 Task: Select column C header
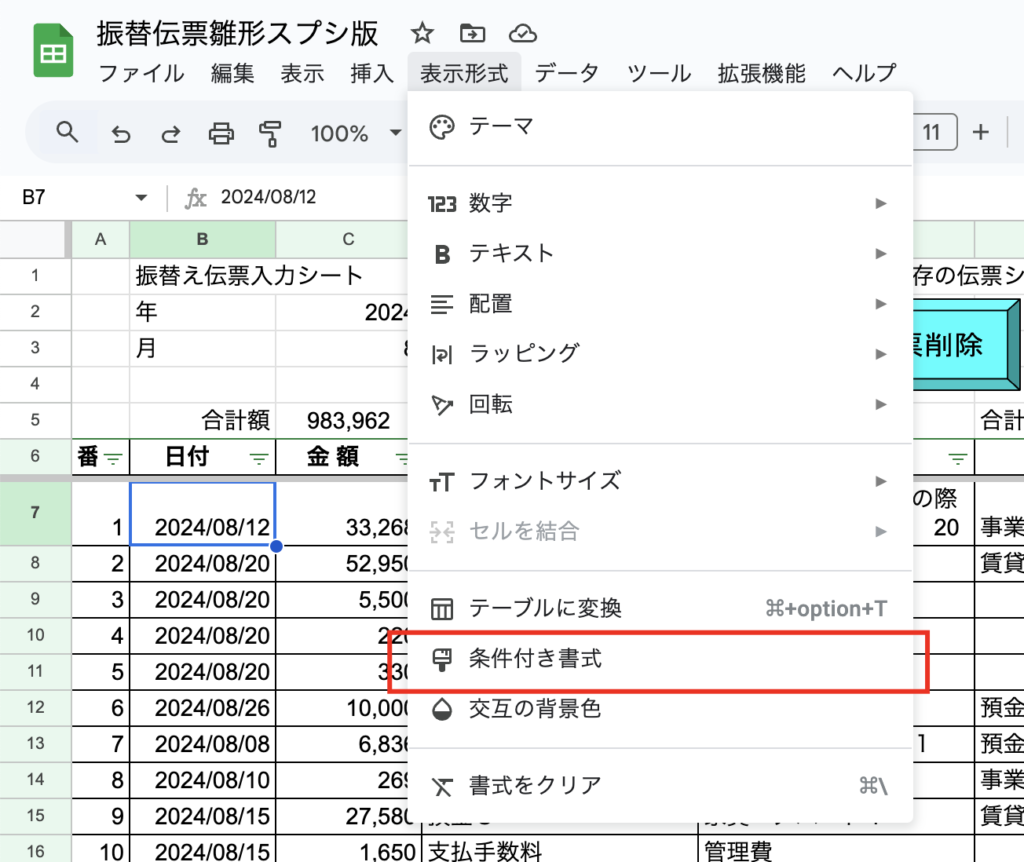click(348, 240)
